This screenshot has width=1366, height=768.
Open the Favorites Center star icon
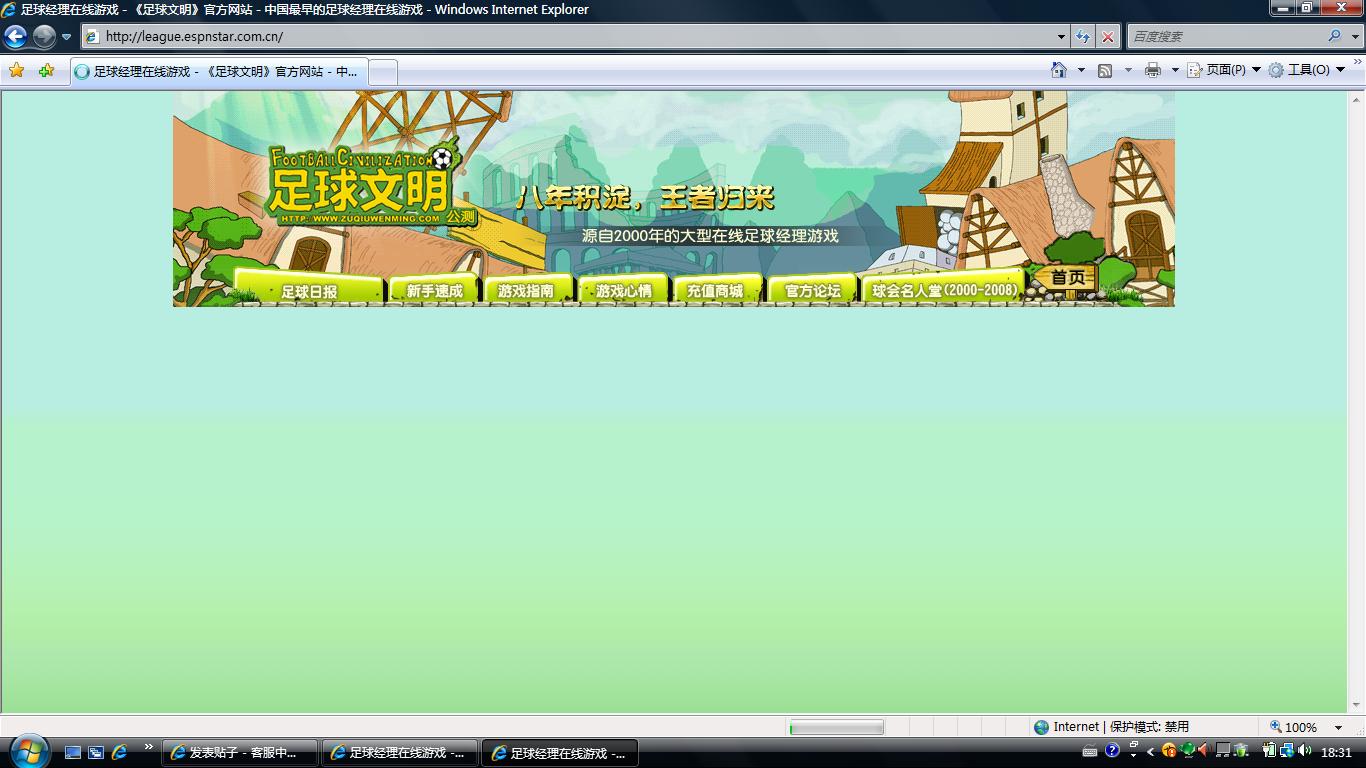[16, 70]
